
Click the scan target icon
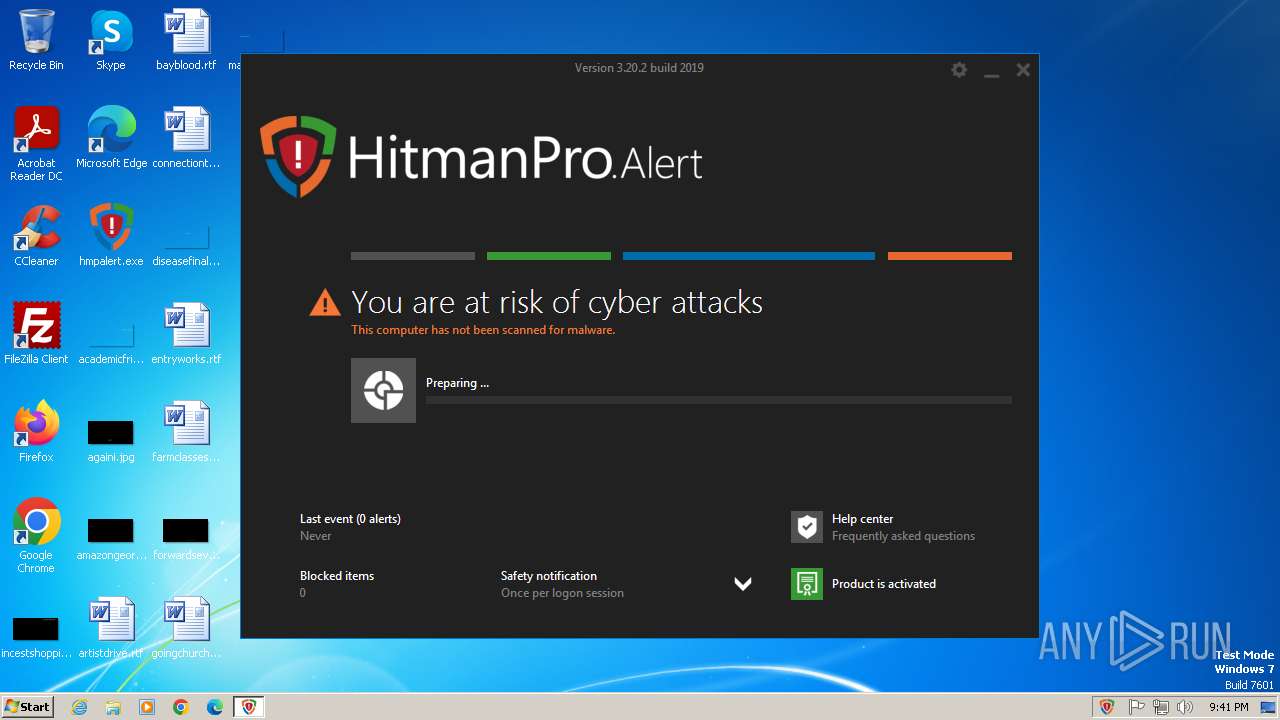(383, 390)
